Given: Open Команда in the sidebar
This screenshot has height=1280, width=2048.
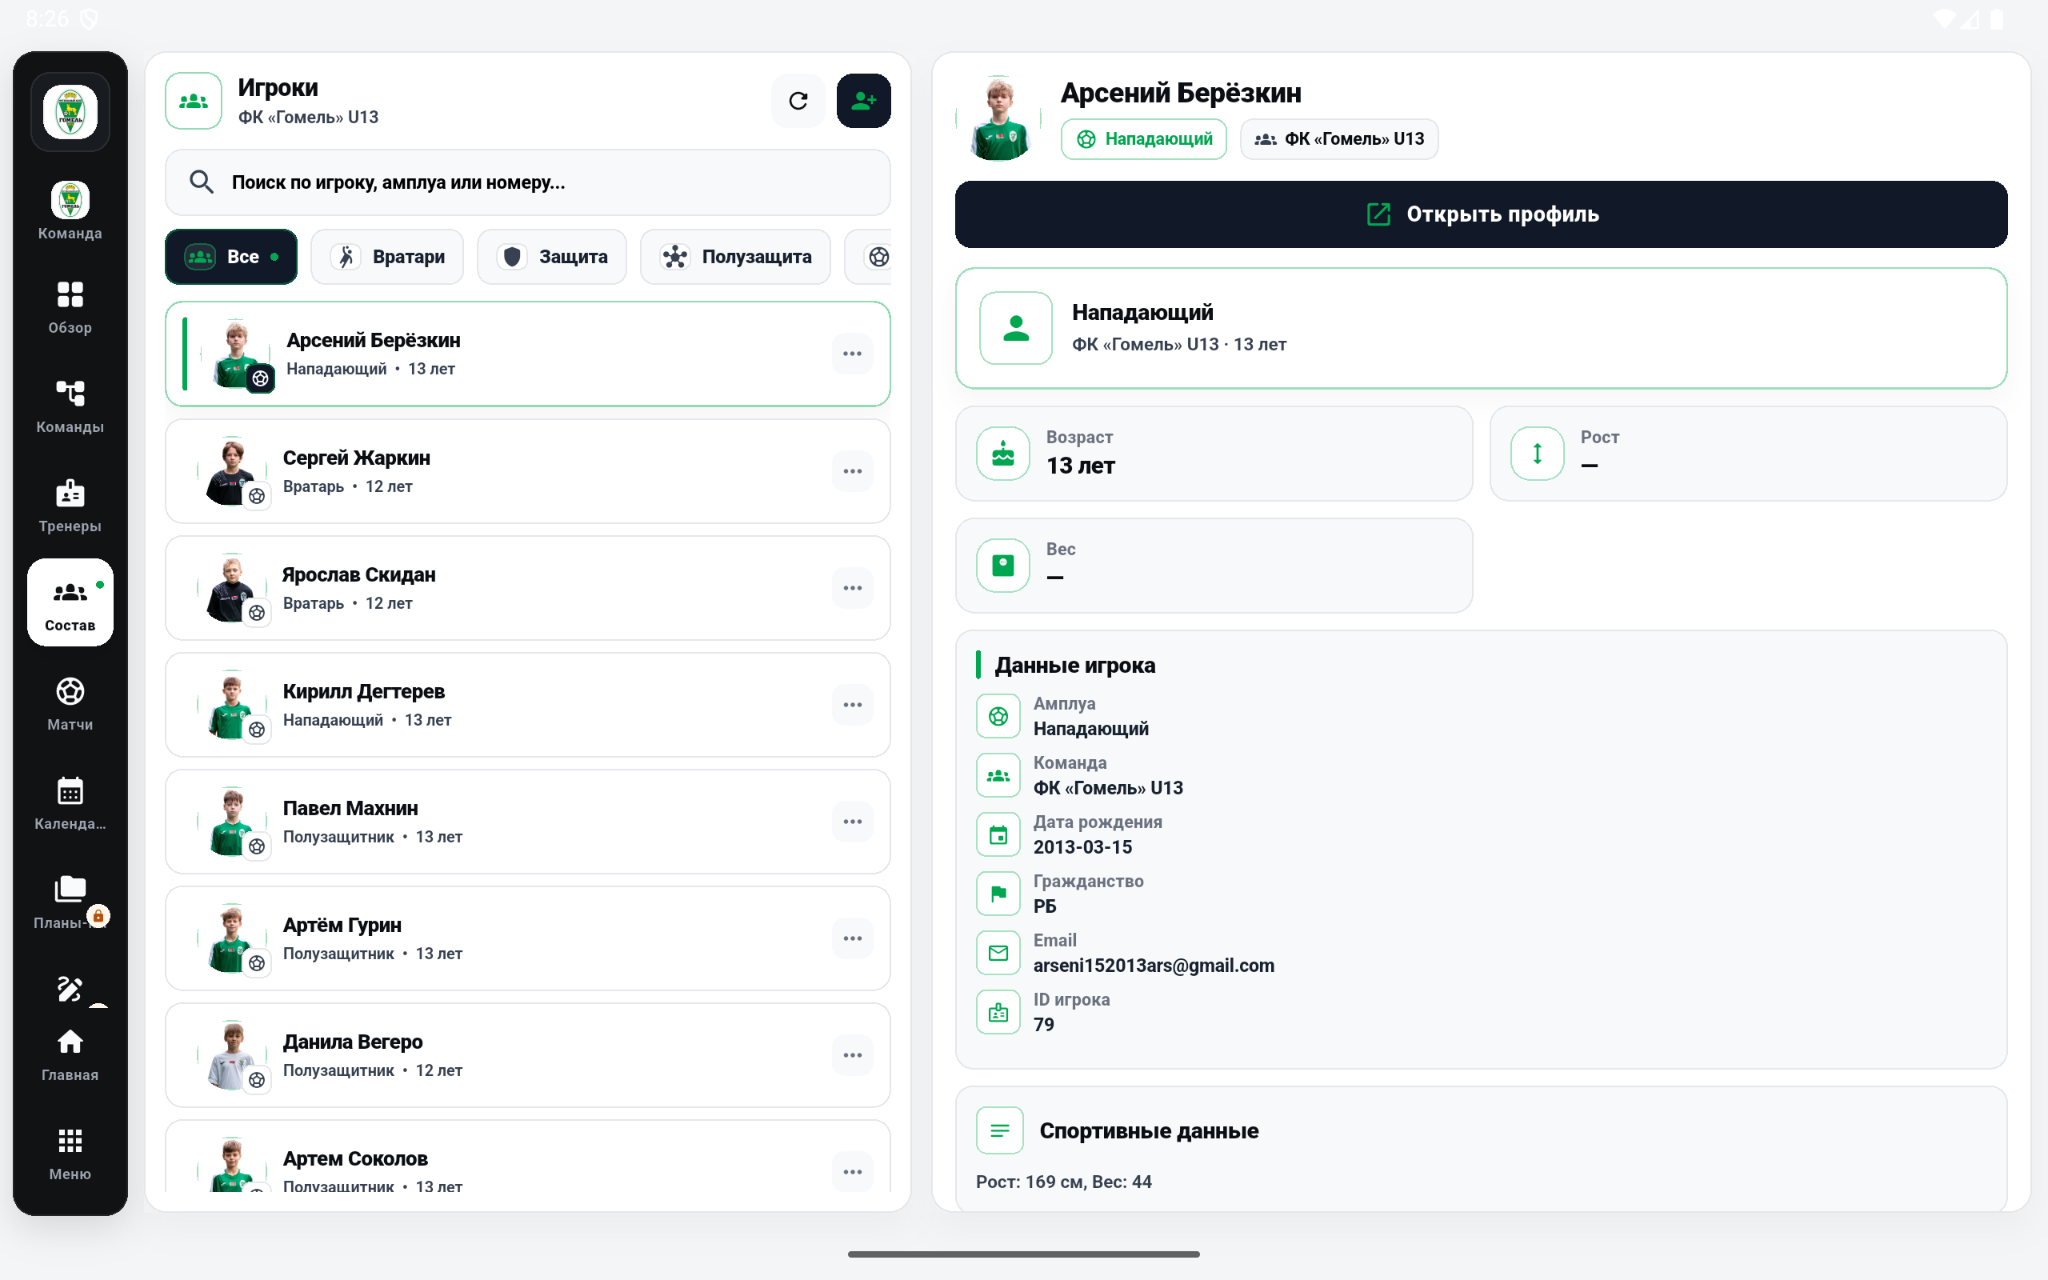Looking at the screenshot, I should coord(70,211).
